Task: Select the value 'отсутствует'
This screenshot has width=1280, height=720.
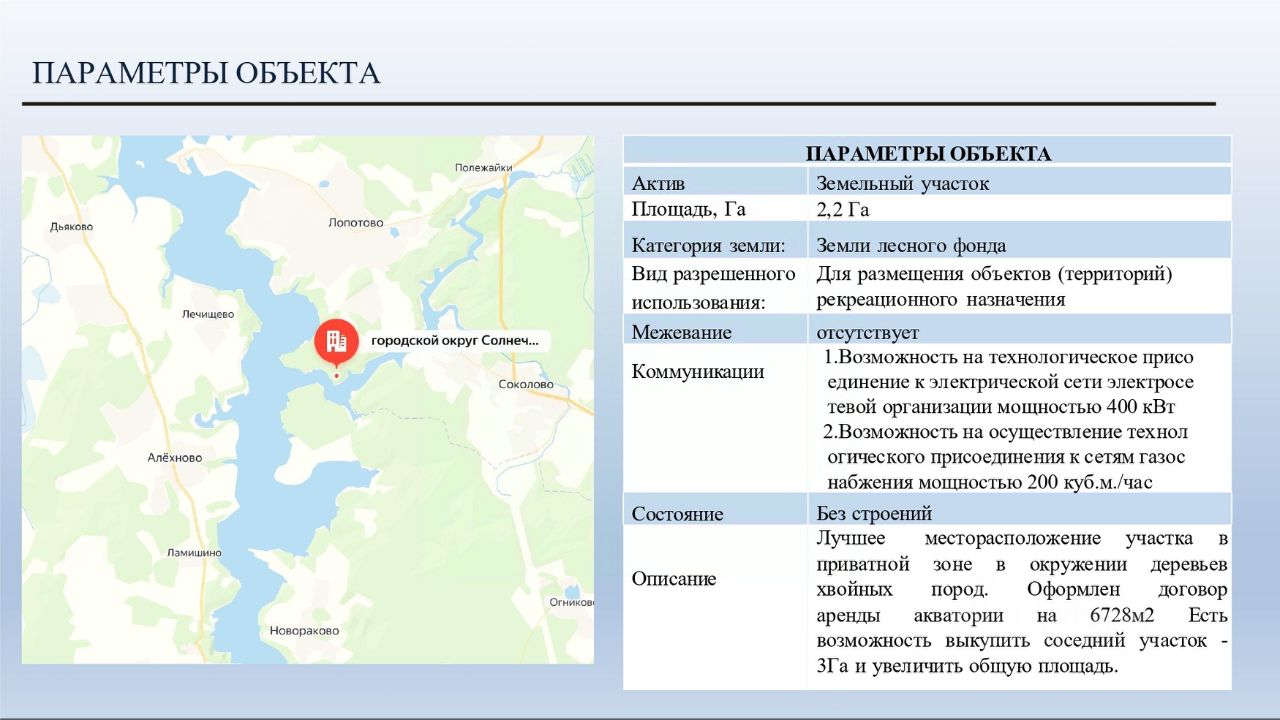Action: pos(867,333)
